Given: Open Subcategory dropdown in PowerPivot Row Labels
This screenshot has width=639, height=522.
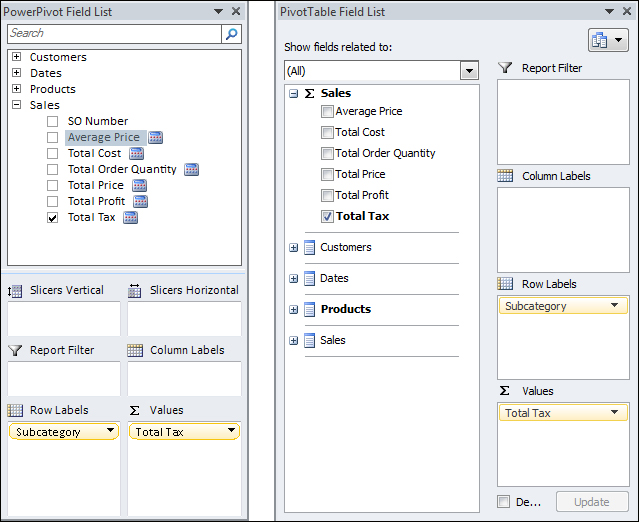Looking at the screenshot, I should (110, 430).
